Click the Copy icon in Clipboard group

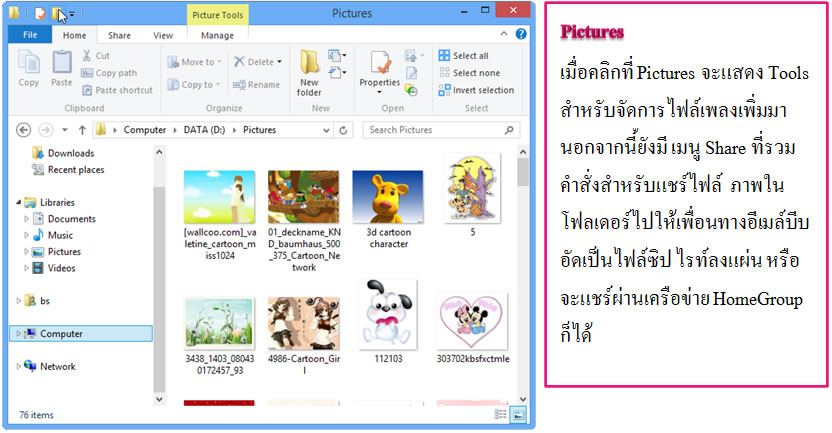(x=29, y=68)
